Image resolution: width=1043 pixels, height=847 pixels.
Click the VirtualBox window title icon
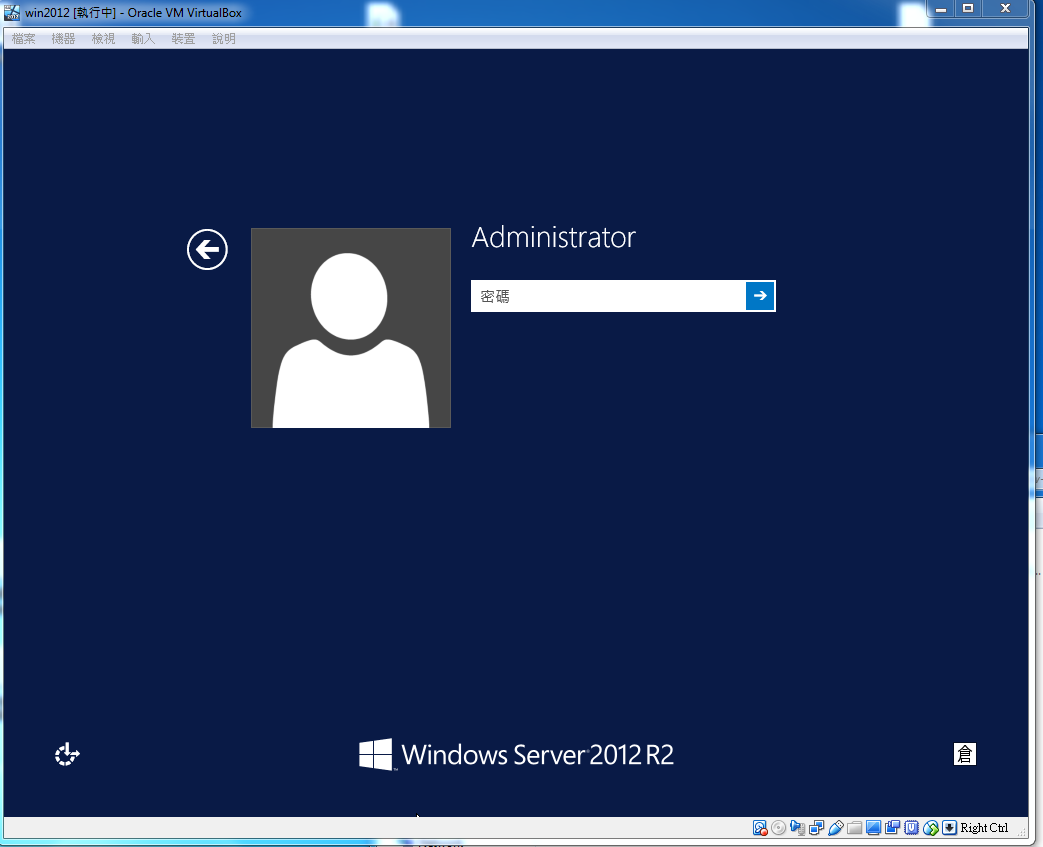[12, 12]
